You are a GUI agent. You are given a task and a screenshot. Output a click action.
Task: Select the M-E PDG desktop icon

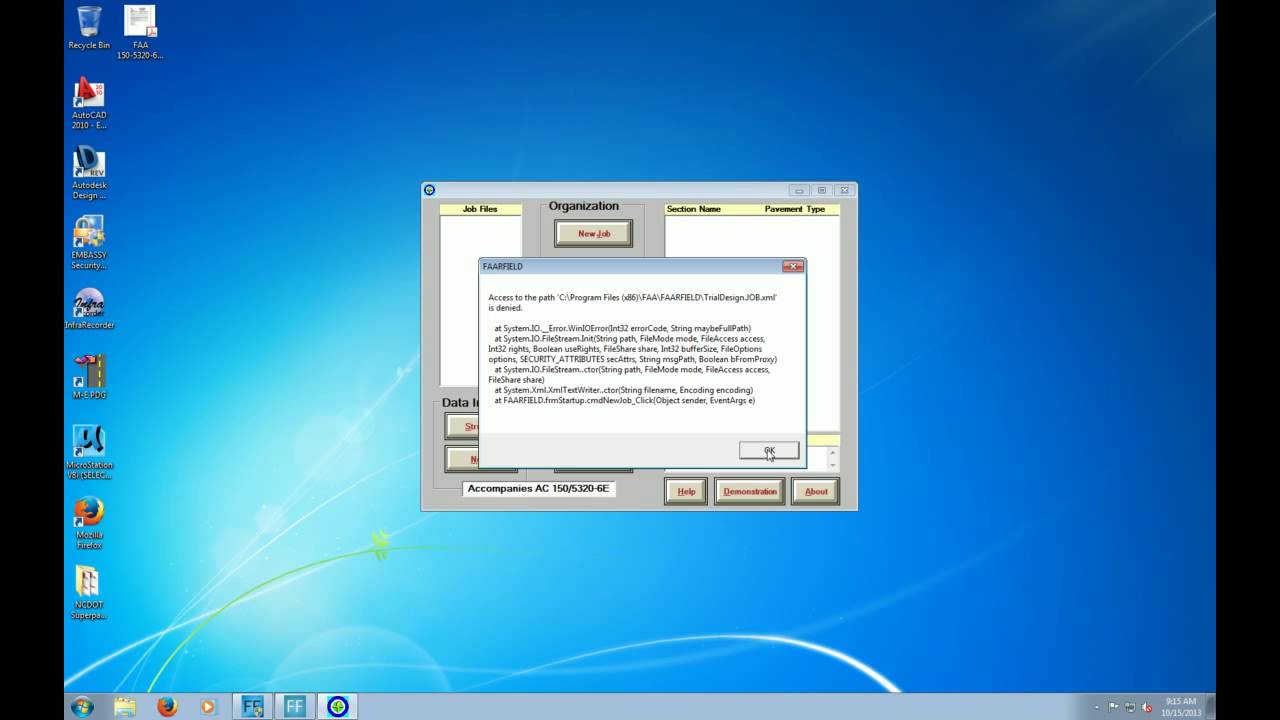click(89, 377)
